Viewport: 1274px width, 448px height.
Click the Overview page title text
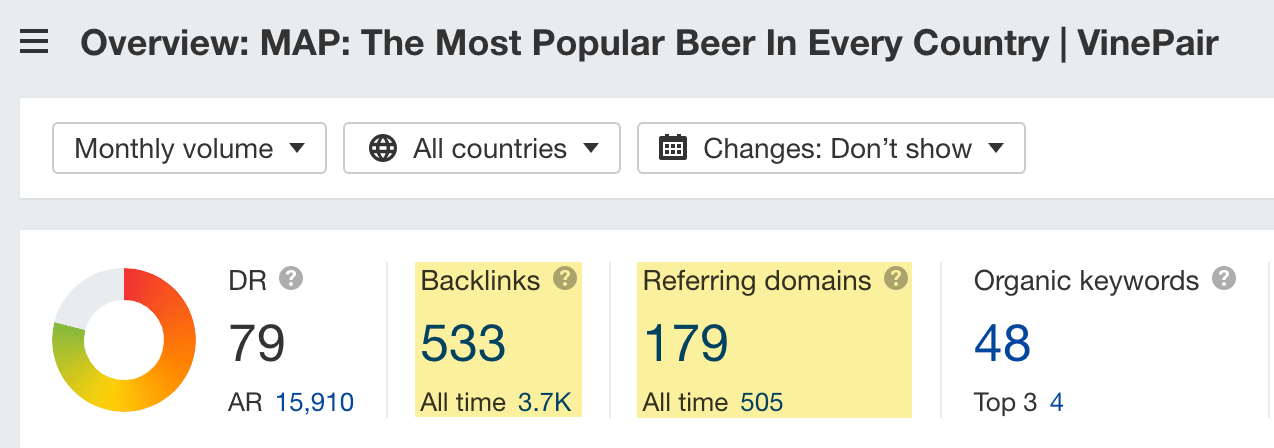[x=649, y=44]
